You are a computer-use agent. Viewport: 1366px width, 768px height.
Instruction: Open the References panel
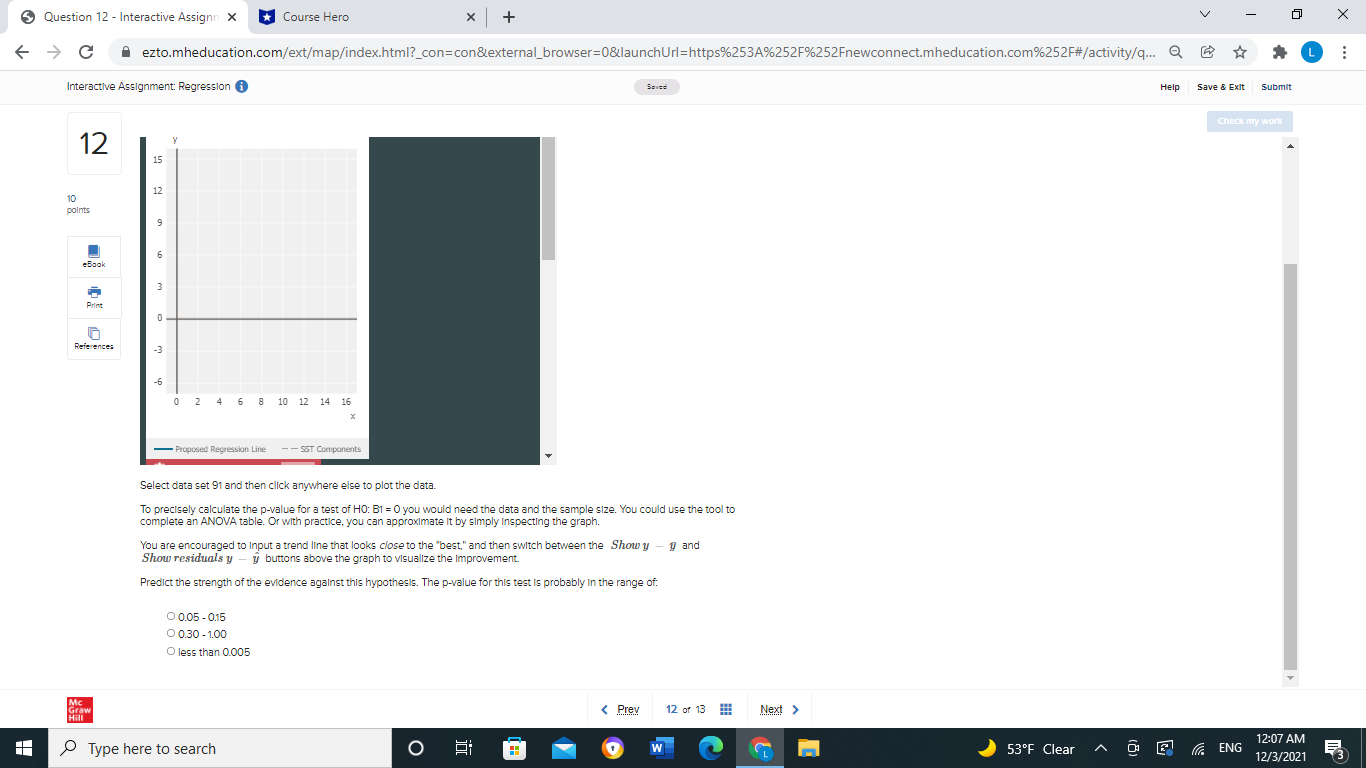[x=93, y=338]
